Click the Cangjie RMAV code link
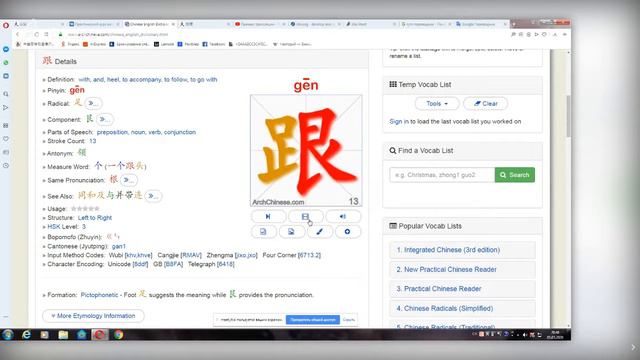The height and width of the screenshot is (360, 640). tap(191, 255)
